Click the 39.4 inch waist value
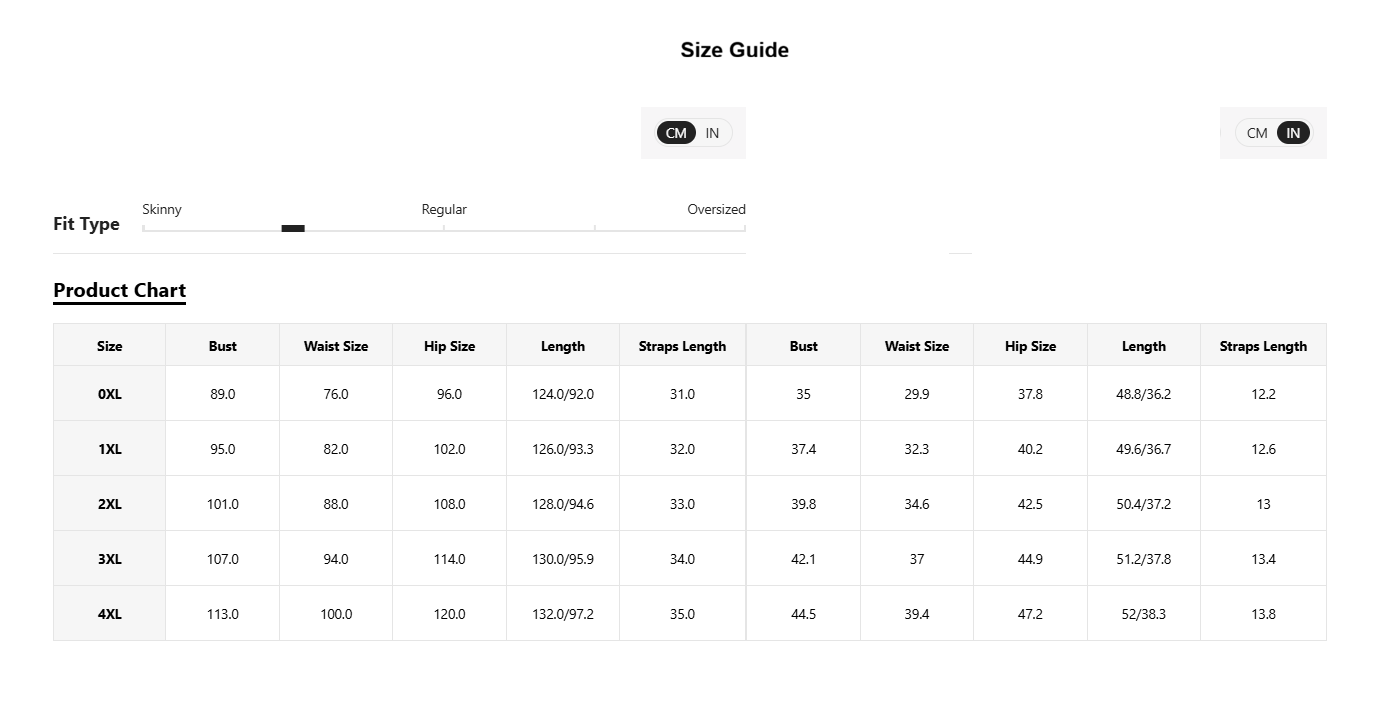This screenshot has height=701, width=1381. tap(917, 614)
